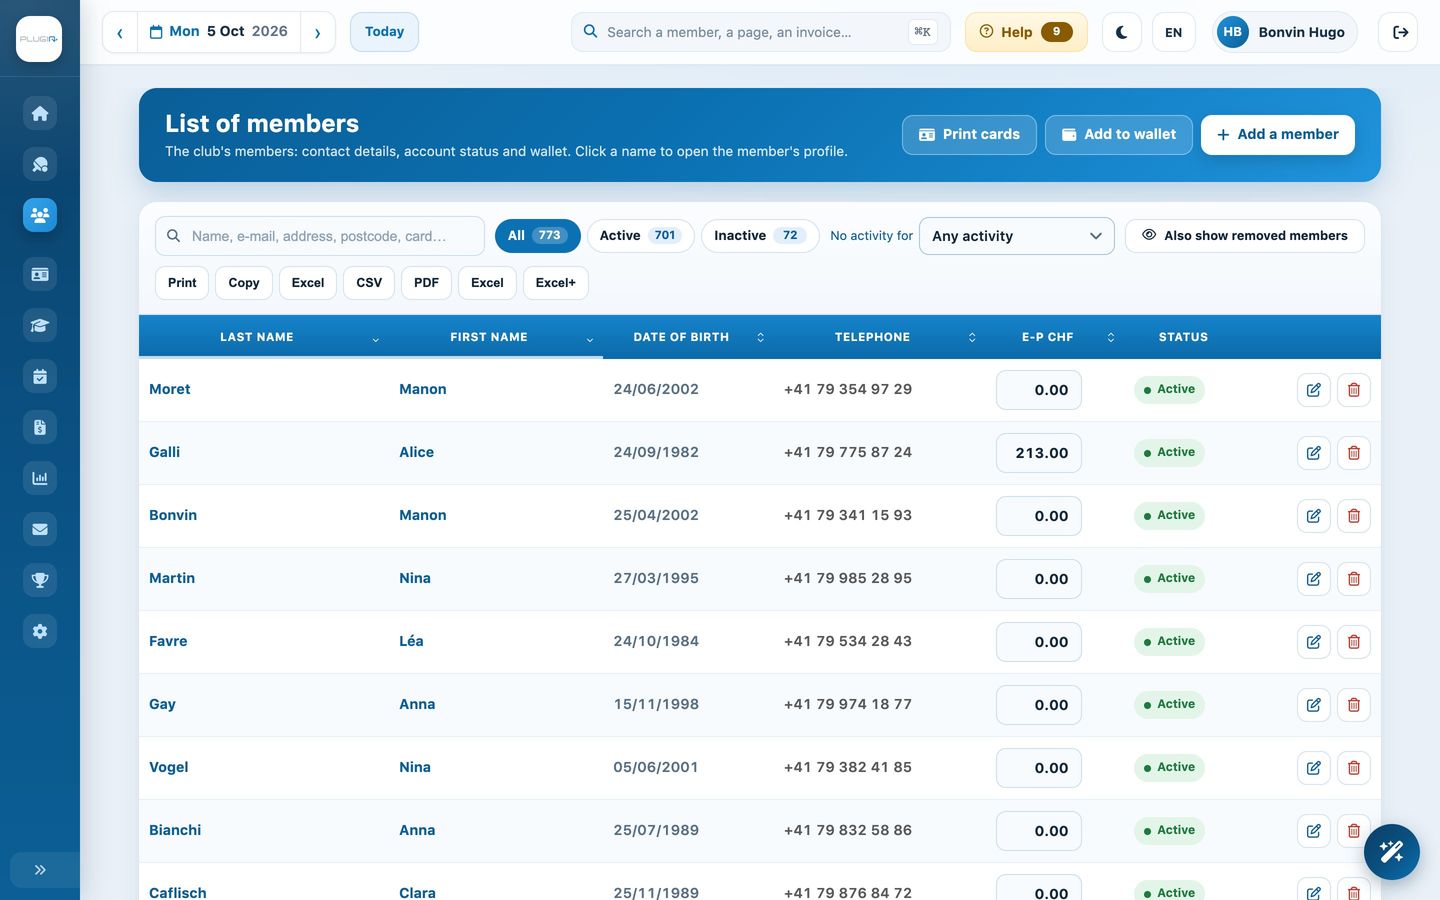Edit member Martin Nina
The width and height of the screenshot is (1440, 900).
pyautogui.click(x=1313, y=579)
